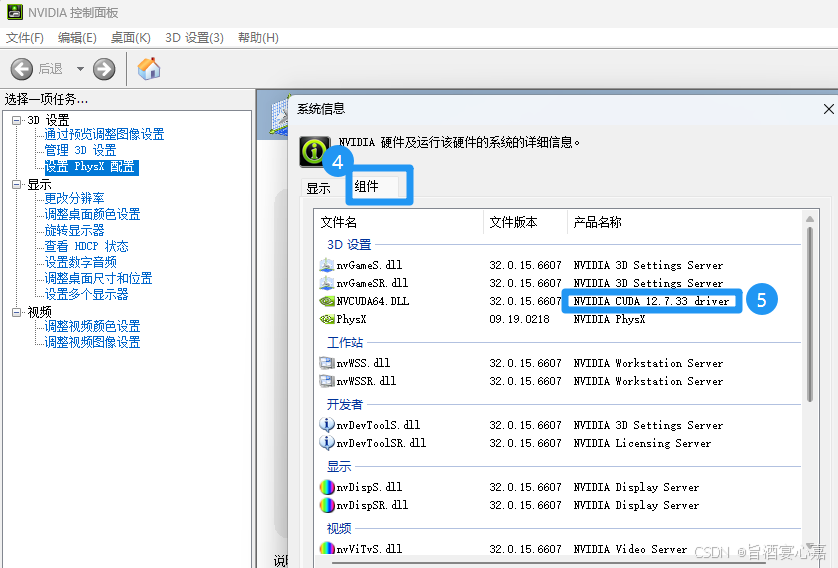Viewport: 838px width, 568px height.
Task: Click the nvGameS.dll file icon
Action: click(x=327, y=264)
